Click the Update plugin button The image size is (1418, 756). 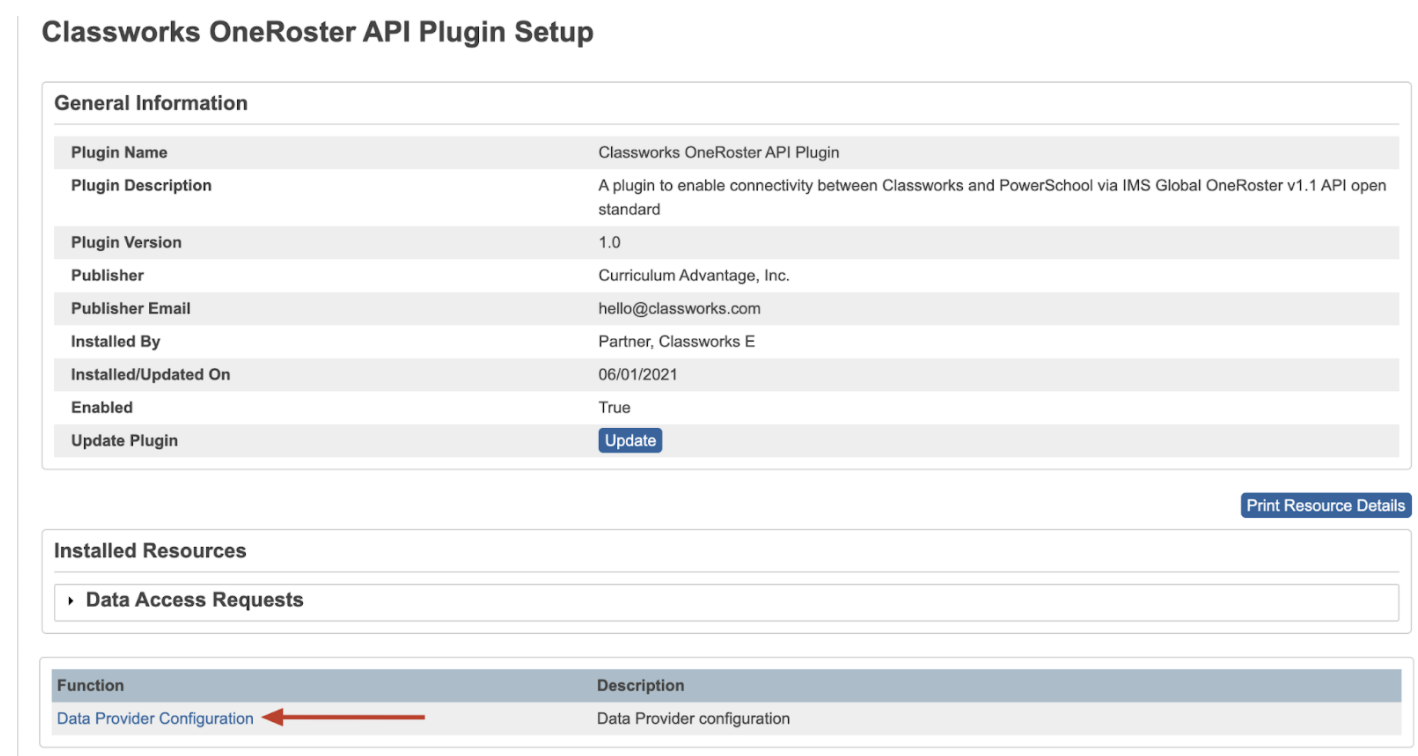click(630, 440)
